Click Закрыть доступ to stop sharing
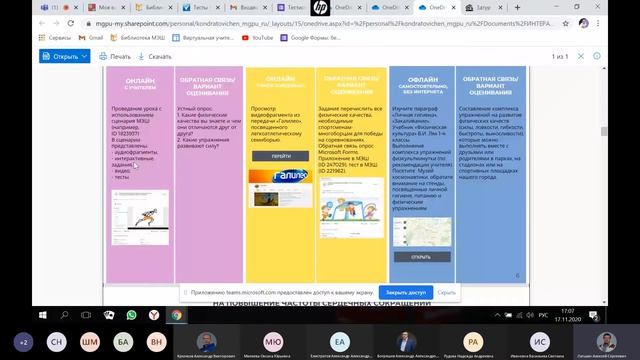Image resolution: width=640 pixels, height=360 pixels. [x=406, y=292]
